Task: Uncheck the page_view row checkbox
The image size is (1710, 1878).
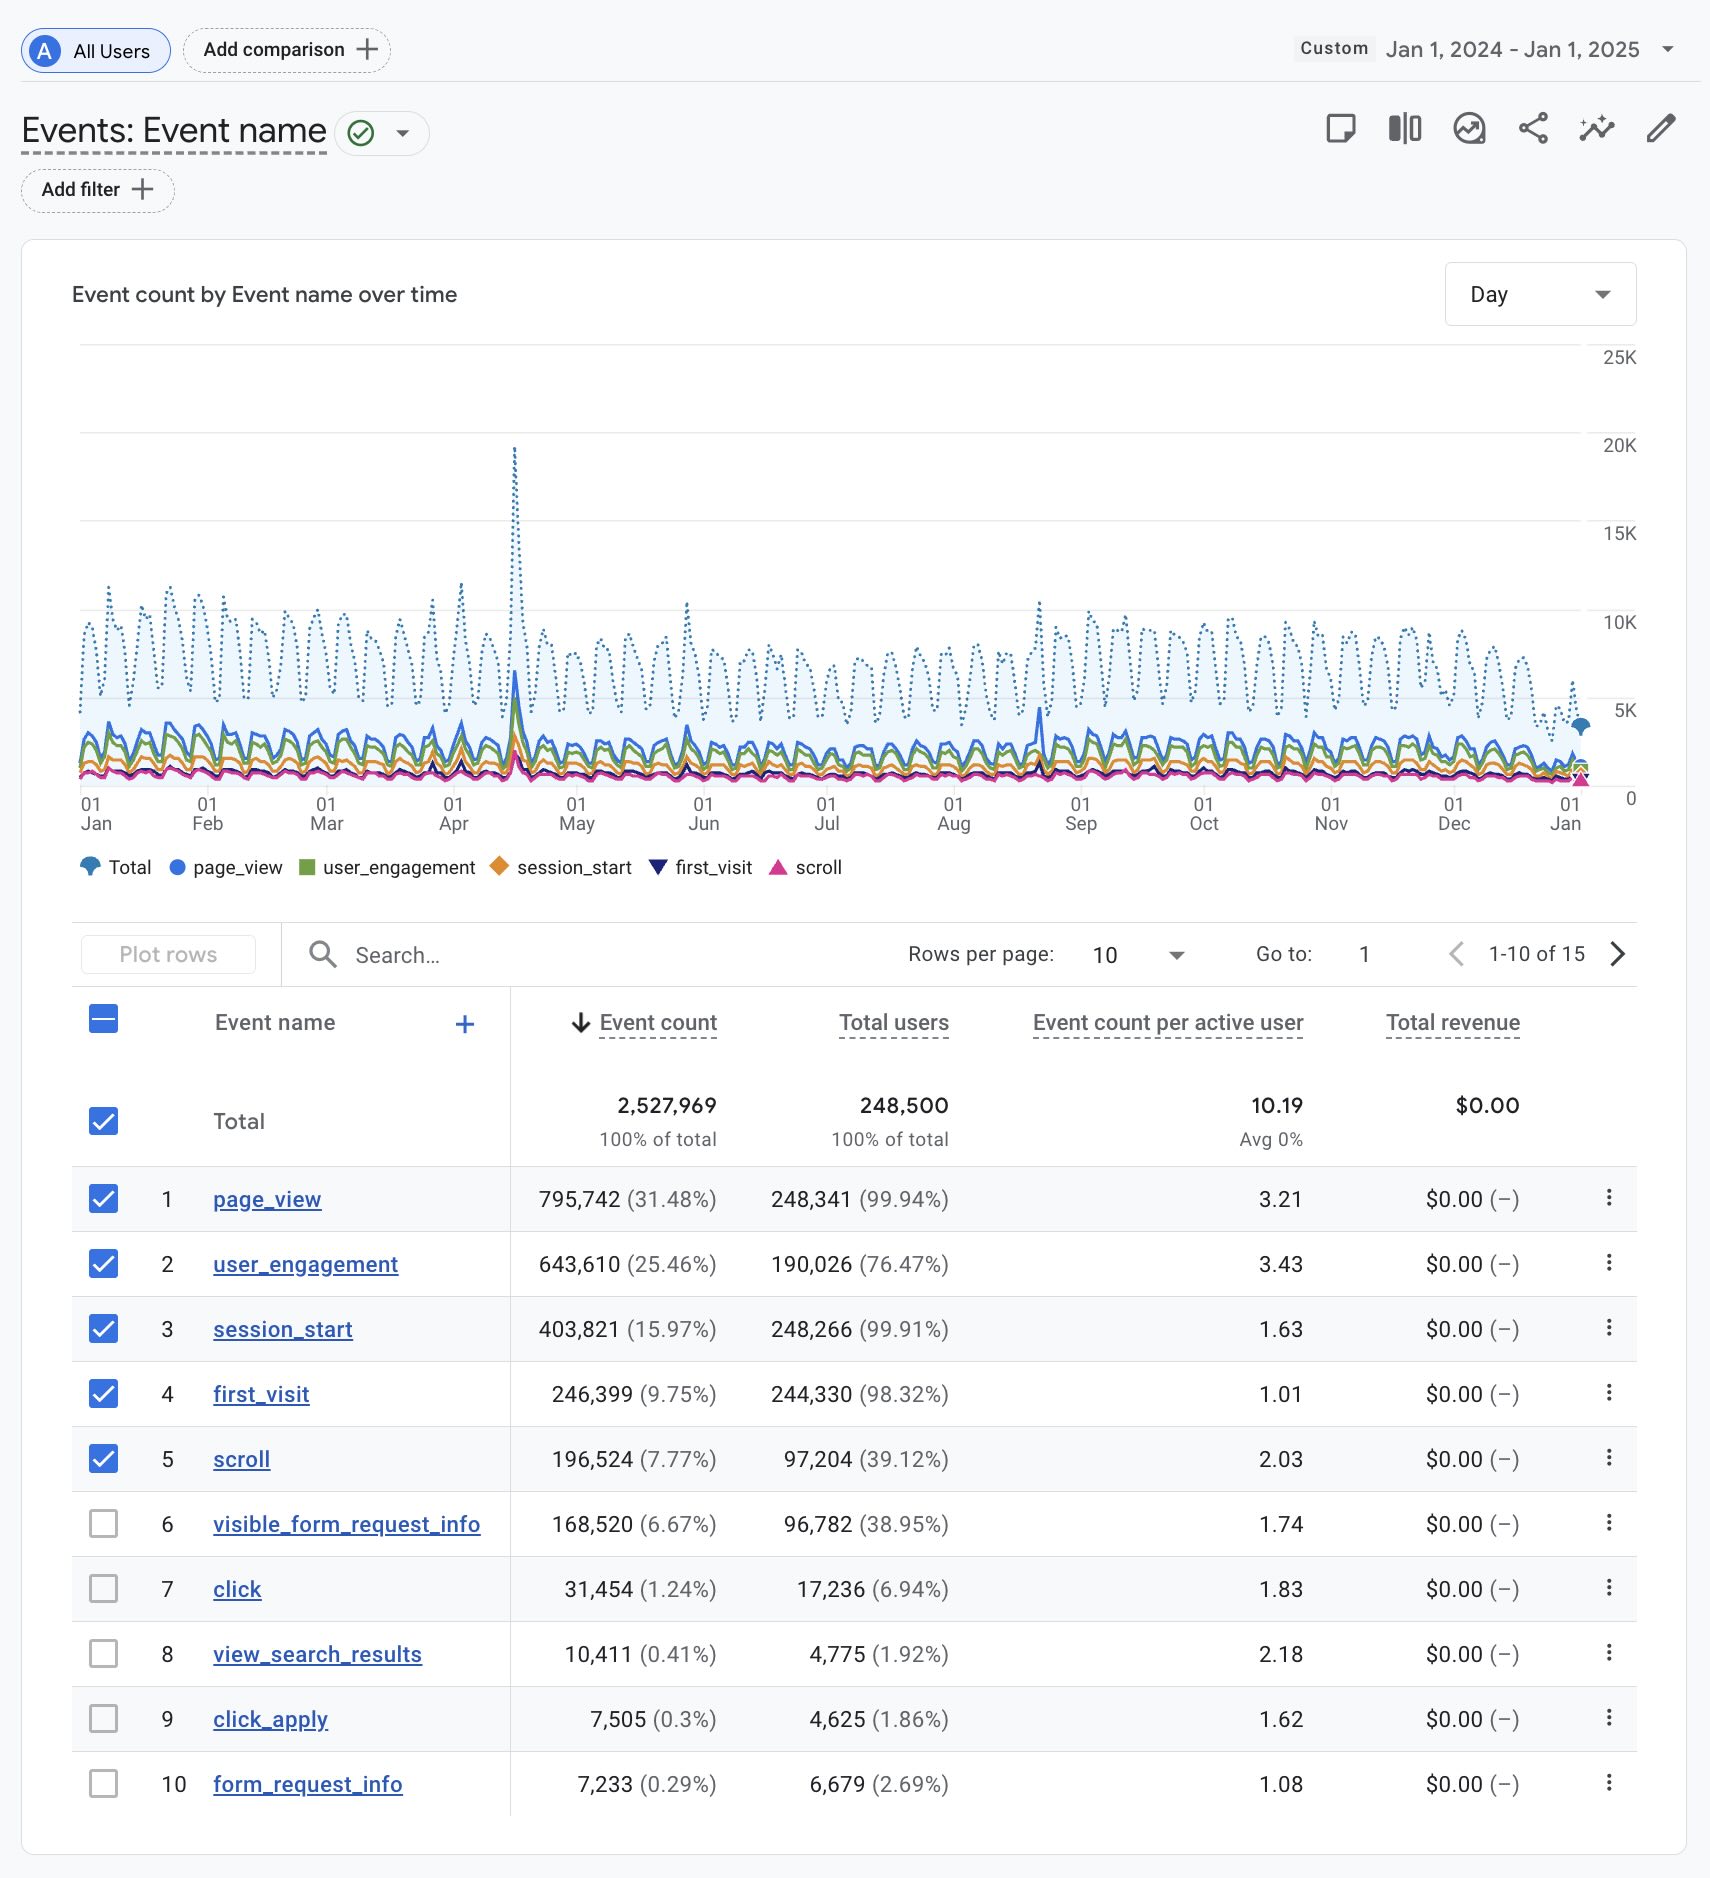Action: tap(103, 1198)
